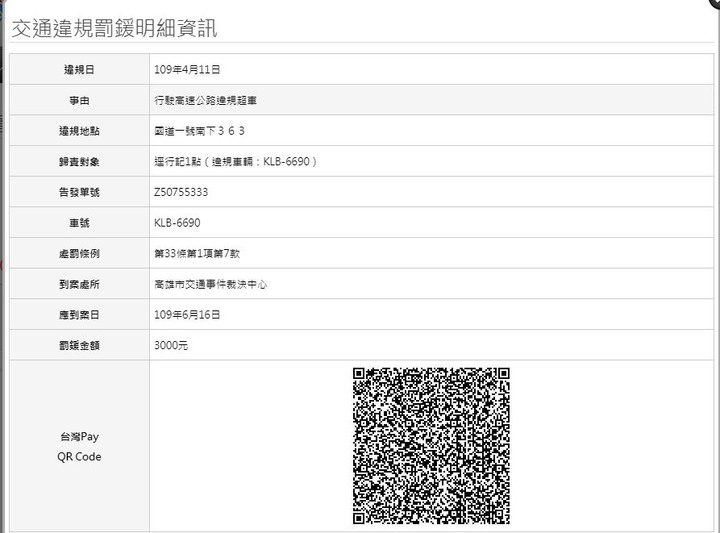
Task: Select the 事由 label cell
Action: [79, 100]
